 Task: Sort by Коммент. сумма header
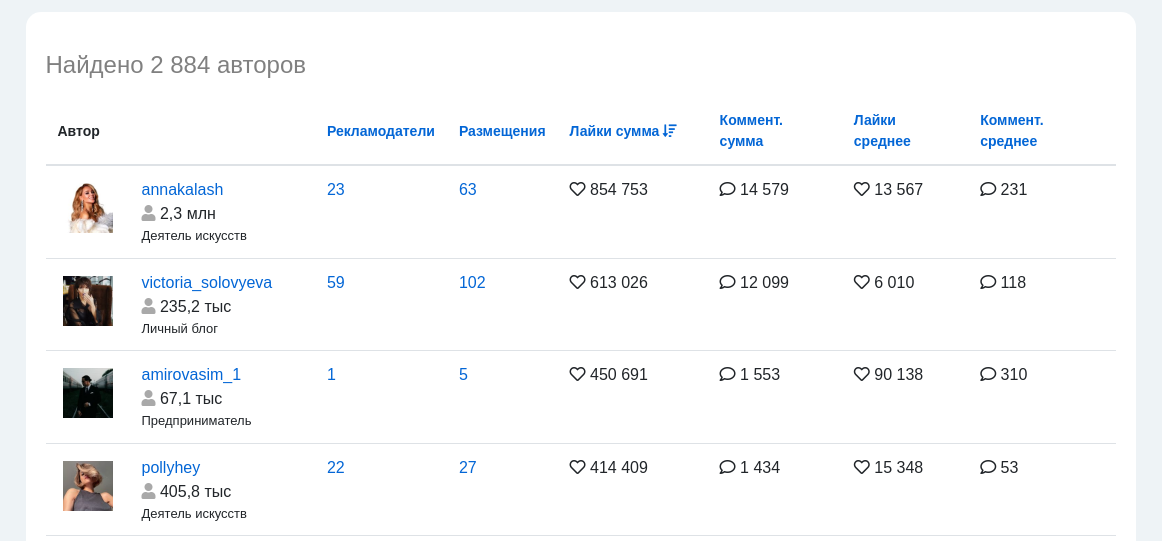pyautogui.click(x=751, y=130)
